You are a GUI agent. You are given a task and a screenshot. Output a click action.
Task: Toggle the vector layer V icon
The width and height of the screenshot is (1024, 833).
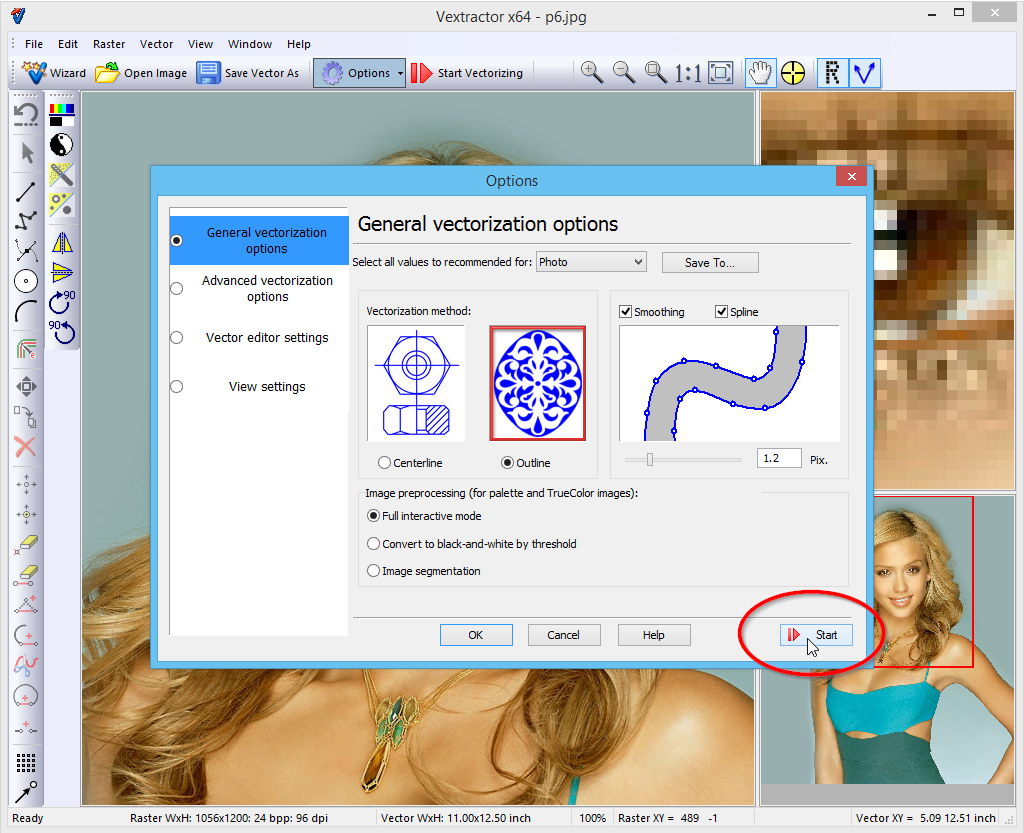(864, 72)
